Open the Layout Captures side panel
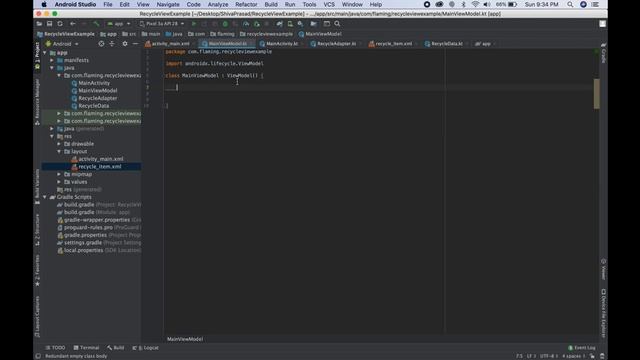This screenshot has height=360, width=640. [x=37, y=316]
